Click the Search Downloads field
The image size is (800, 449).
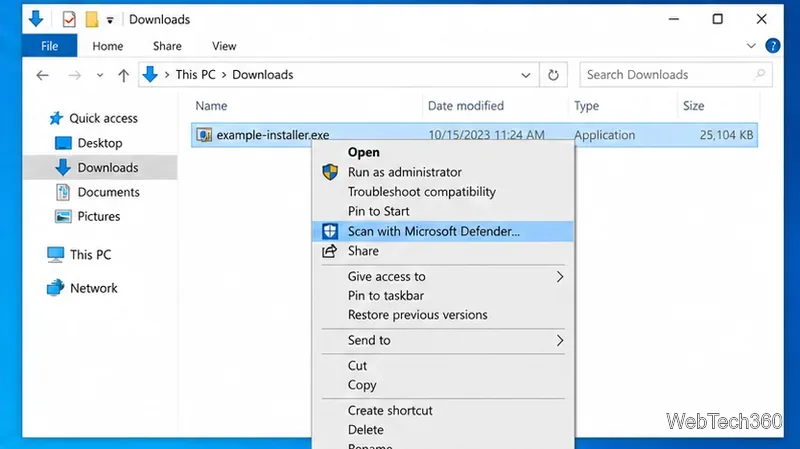coord(676,74)
